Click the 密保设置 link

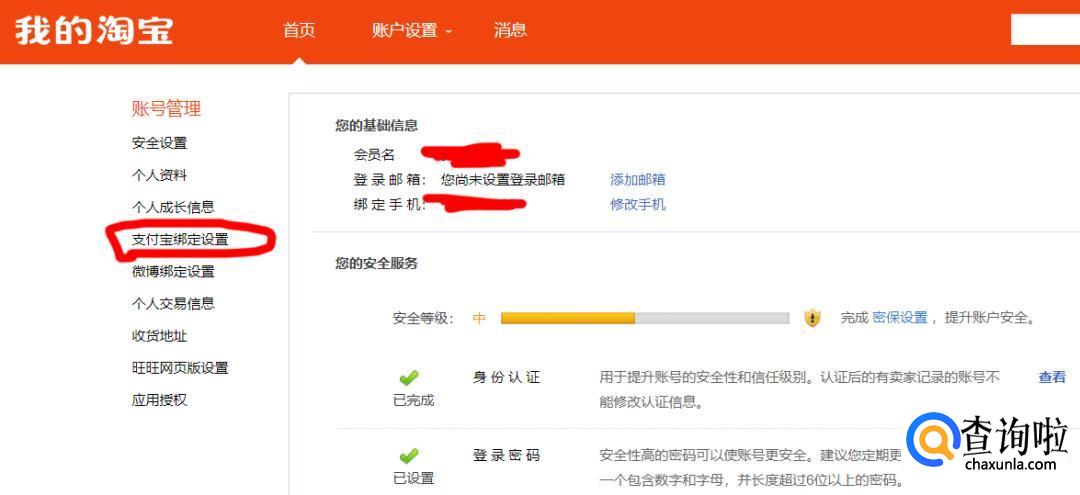coord(900,318)
